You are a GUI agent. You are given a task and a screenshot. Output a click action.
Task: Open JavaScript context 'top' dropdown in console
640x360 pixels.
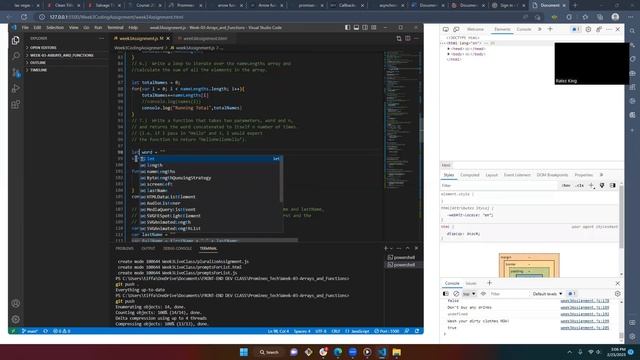469,293
